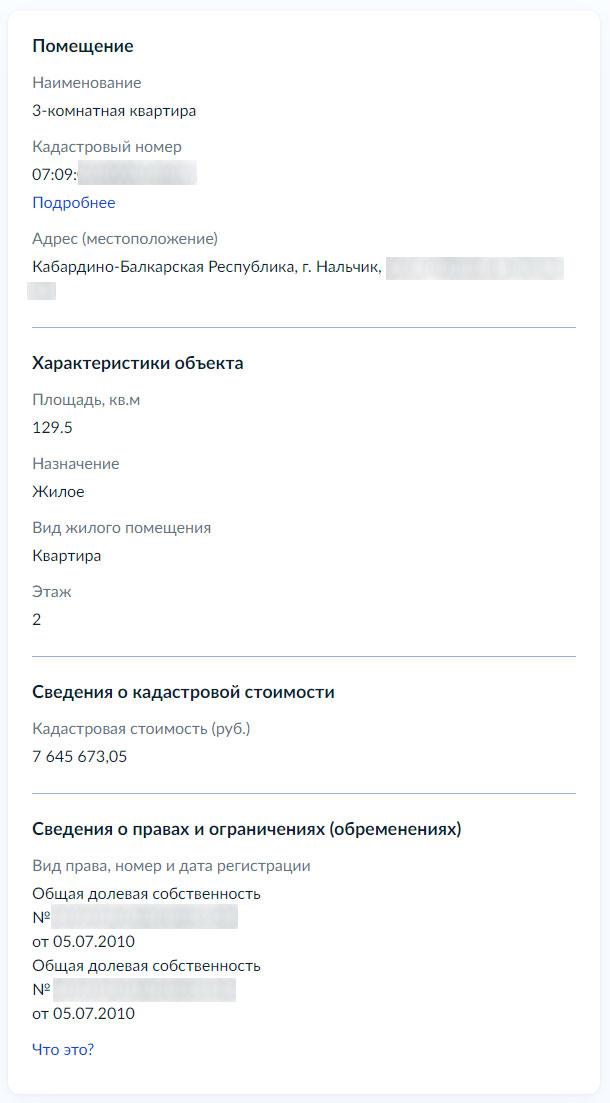Click the Этаж label
The width and height of the screenshot is (610, 1103).
click(52, 592)
